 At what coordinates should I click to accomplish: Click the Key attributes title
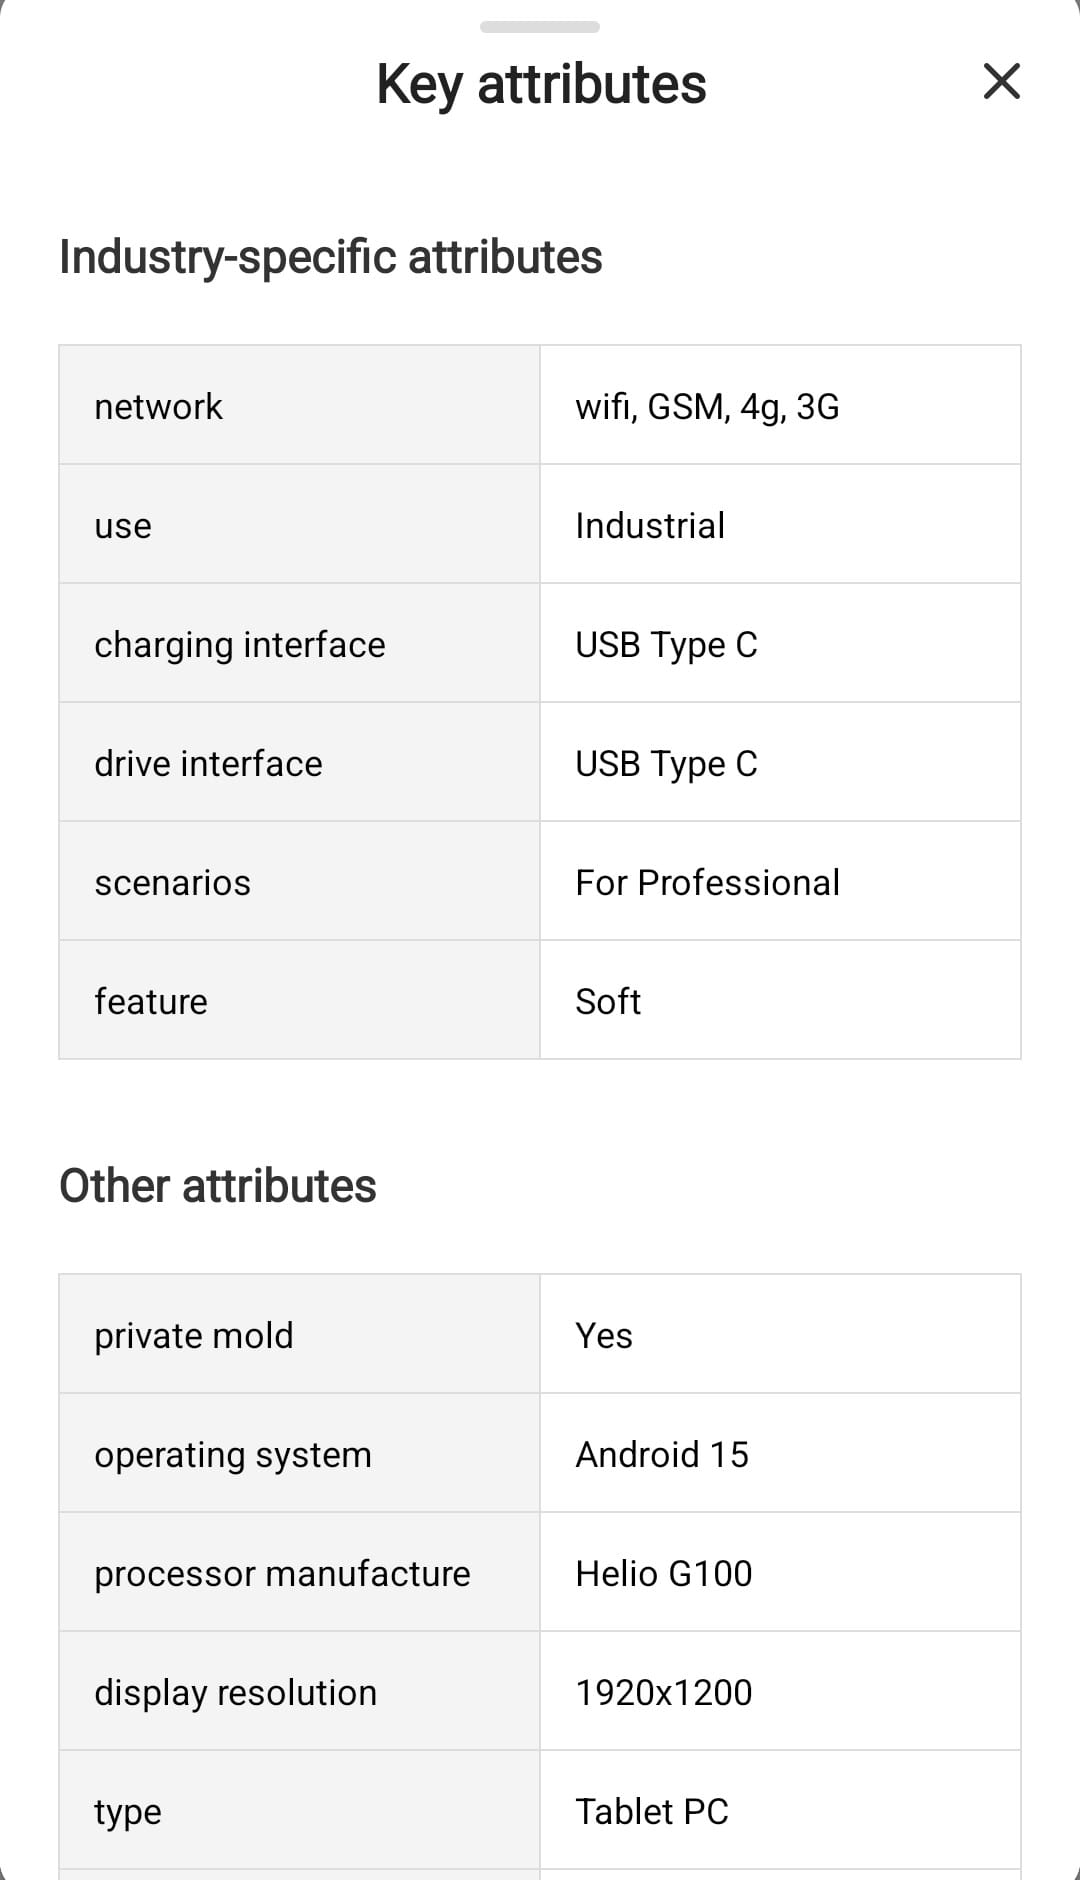point(541,84)
